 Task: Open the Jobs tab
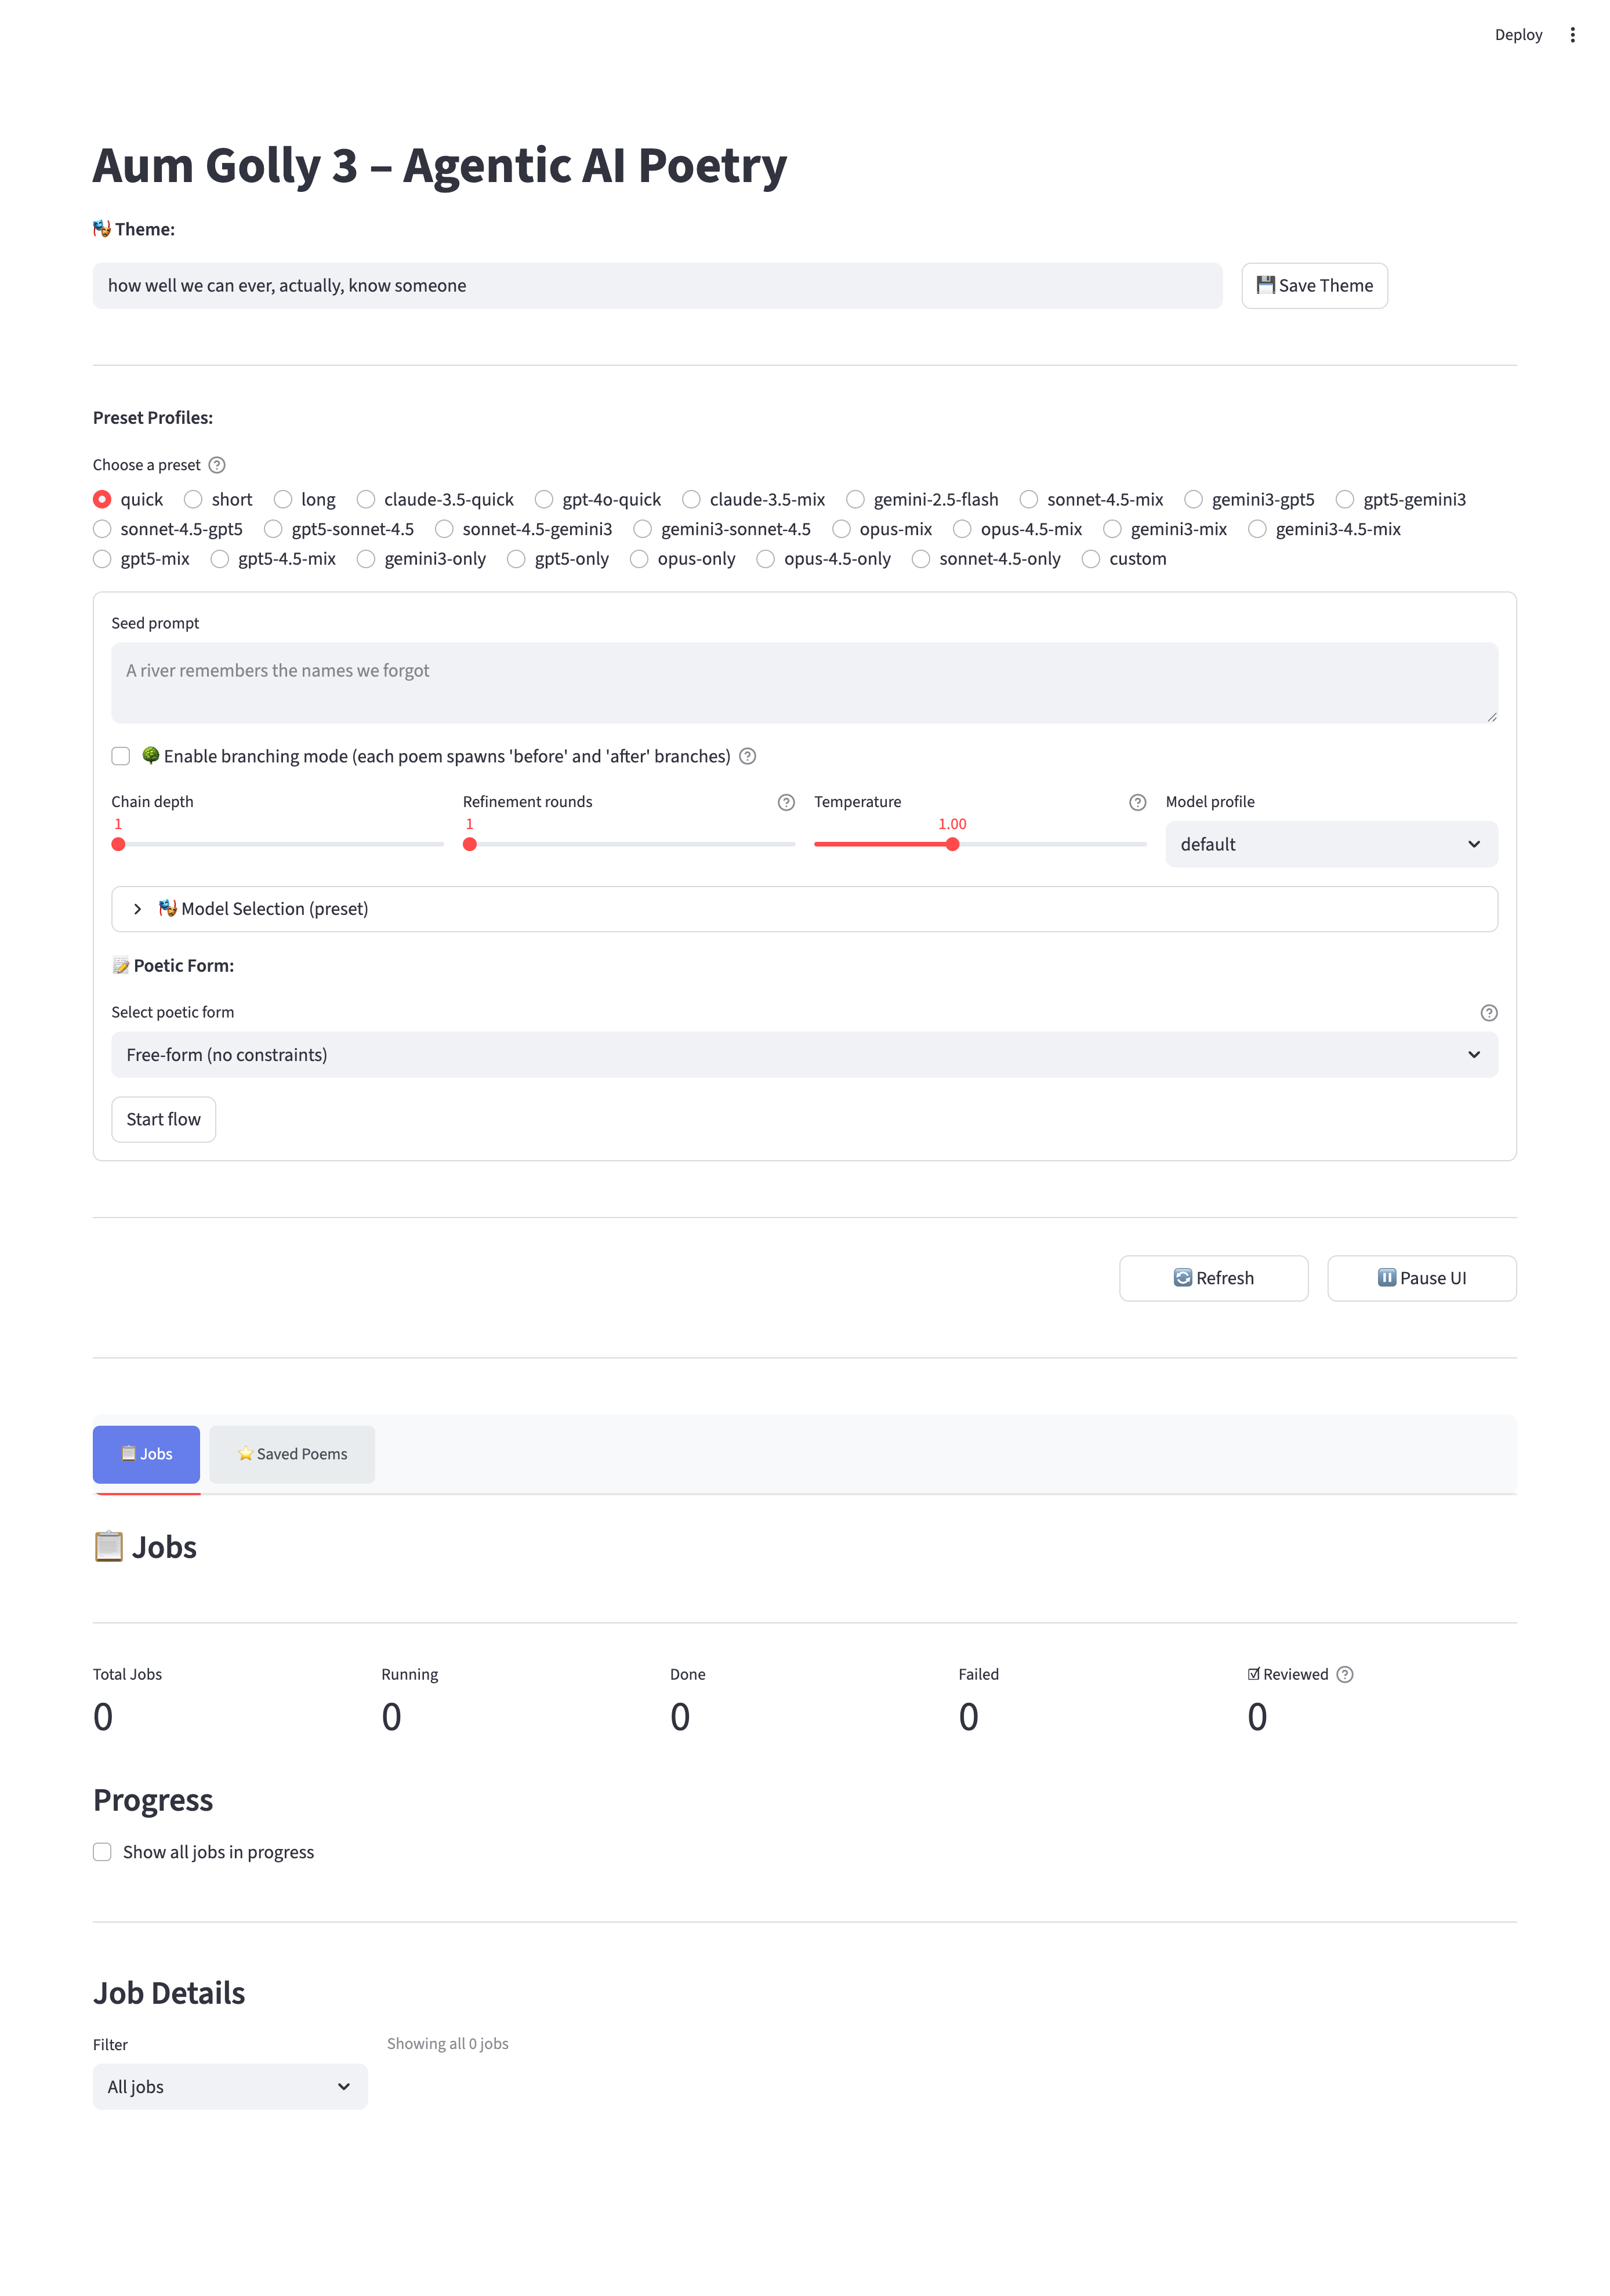coord(146,1454)
